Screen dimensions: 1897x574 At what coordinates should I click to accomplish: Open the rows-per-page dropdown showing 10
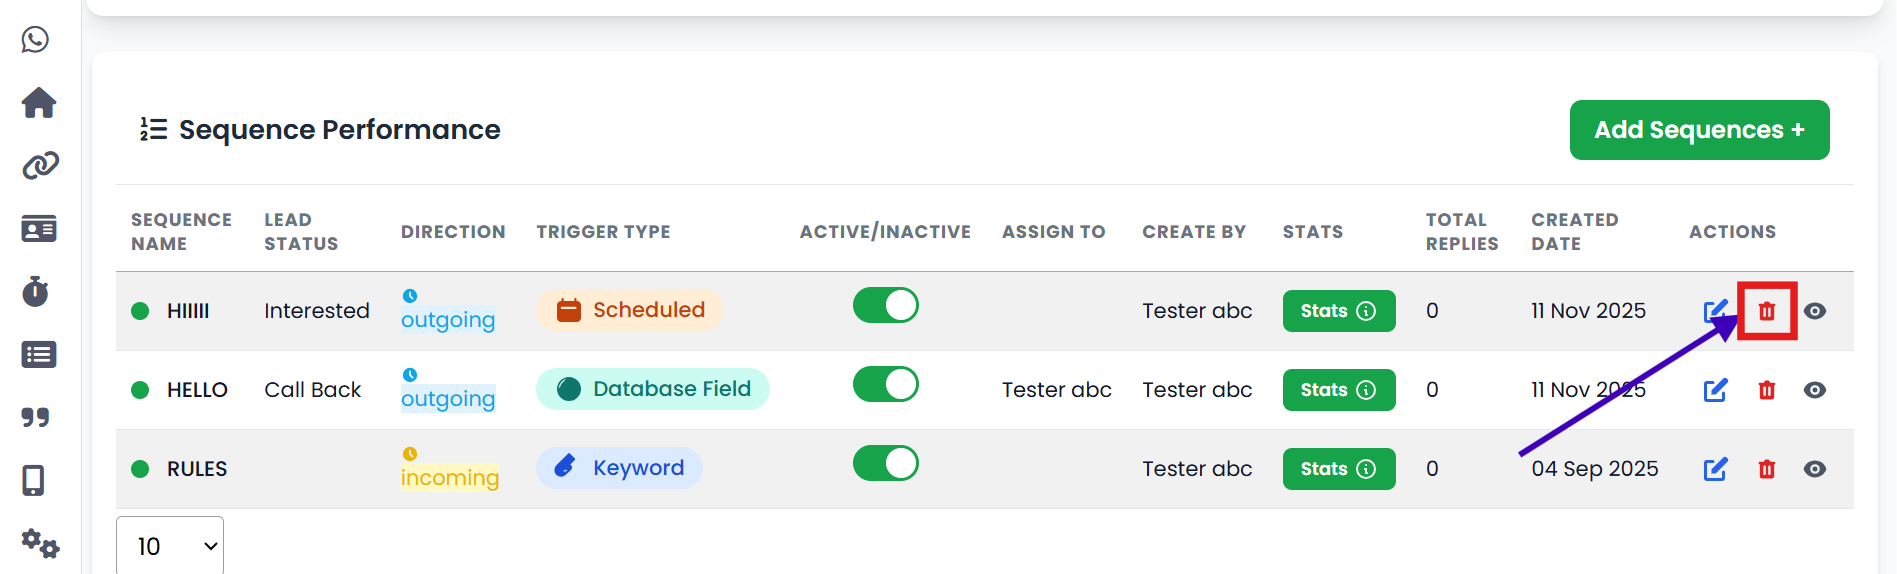coord(170,546)
